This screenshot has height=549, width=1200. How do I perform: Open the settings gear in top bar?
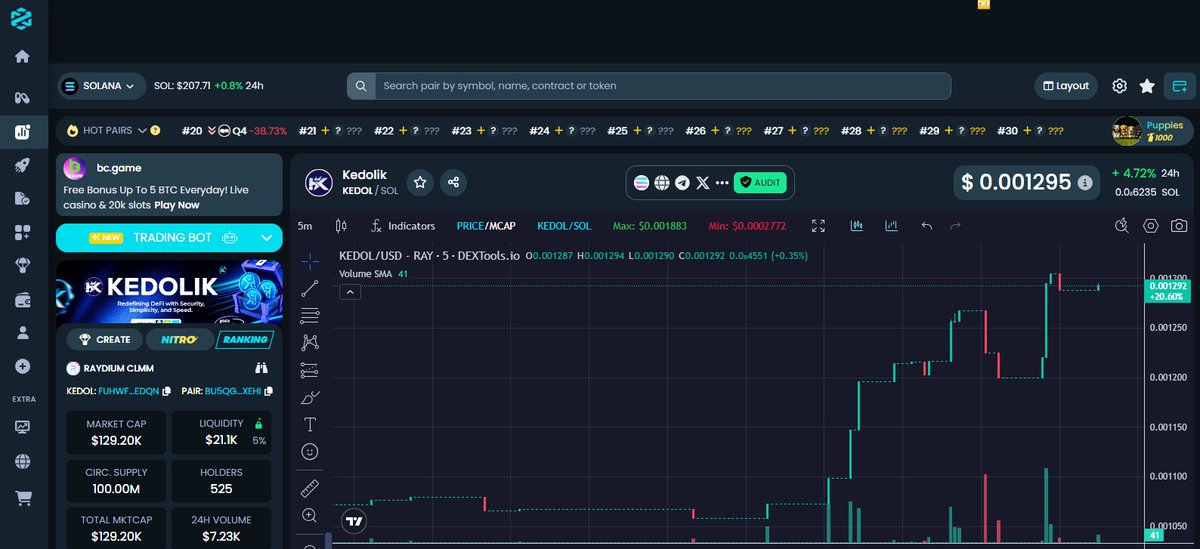(x=1120, y=86)
